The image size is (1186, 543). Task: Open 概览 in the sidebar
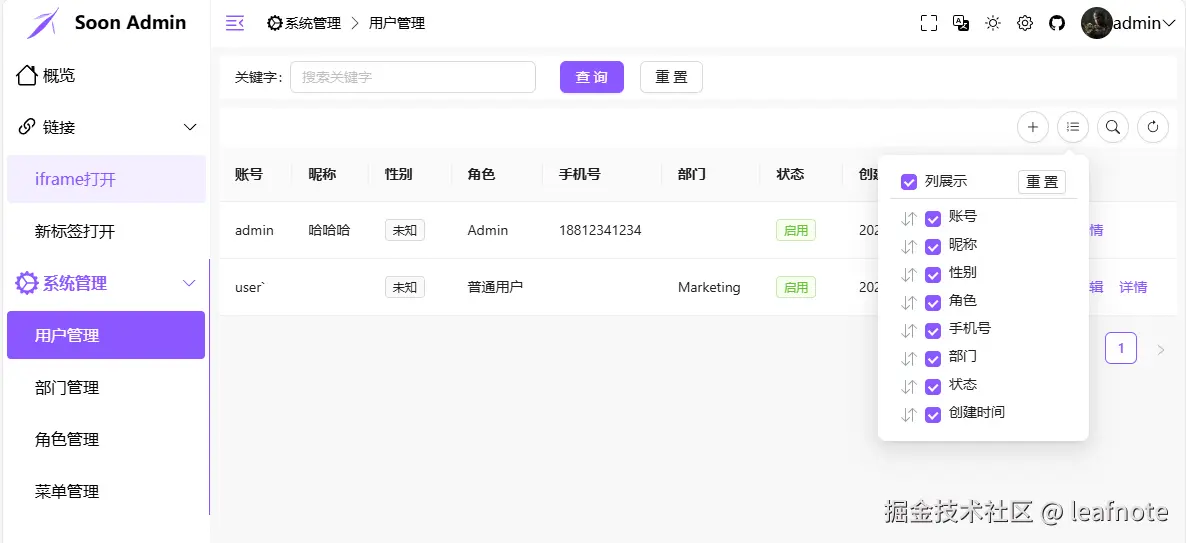(106, 75)
